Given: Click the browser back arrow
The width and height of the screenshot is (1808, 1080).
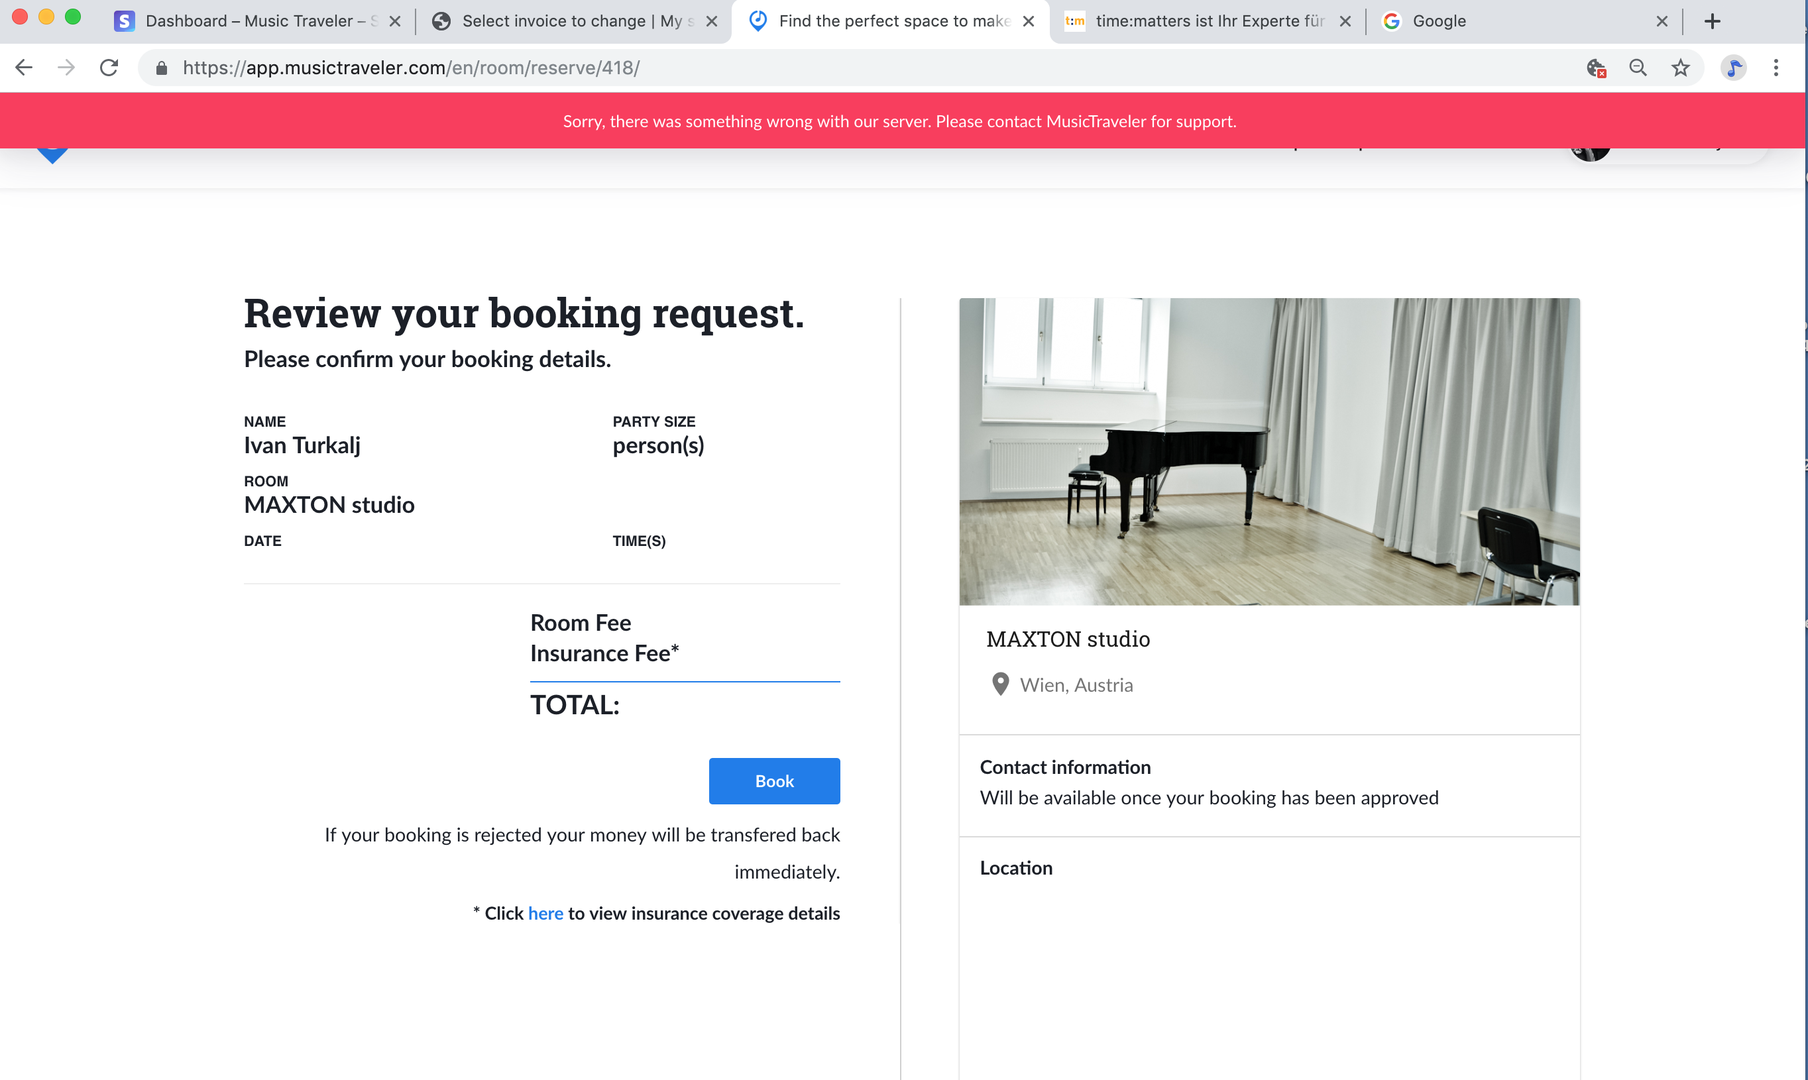Looking at the screenshot, I should coord(24,68).
